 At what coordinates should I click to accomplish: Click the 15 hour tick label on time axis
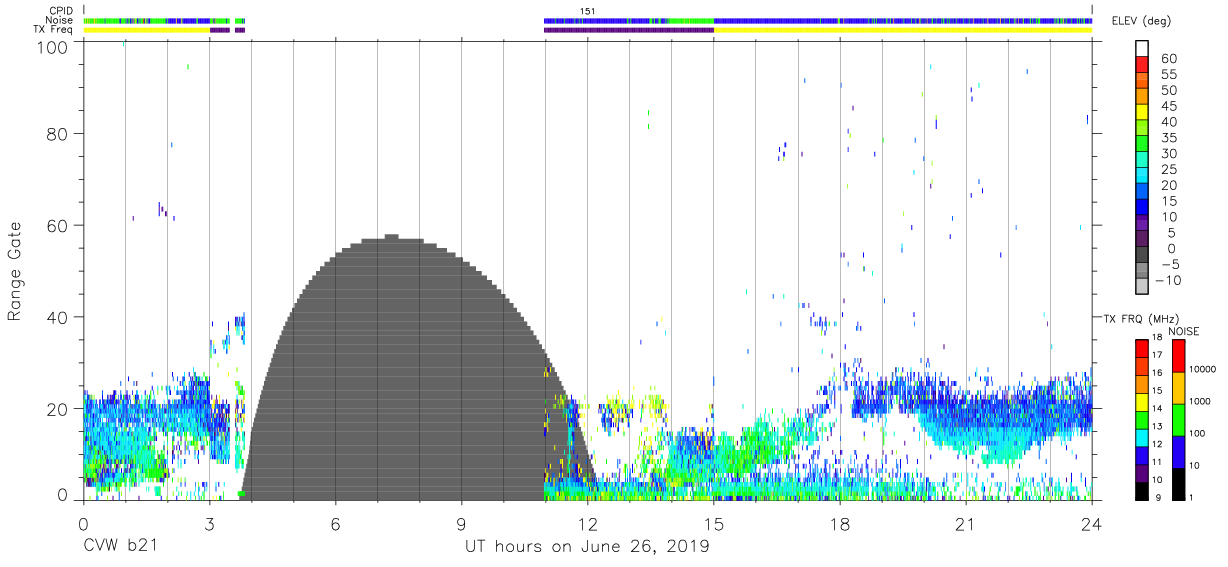(x=713, y=524)
